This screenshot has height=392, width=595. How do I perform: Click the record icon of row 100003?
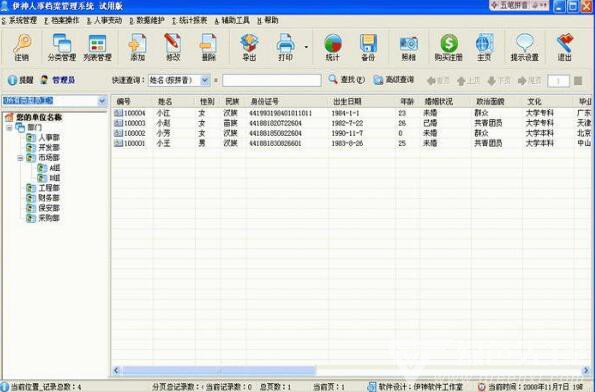[x=118, y=123]
